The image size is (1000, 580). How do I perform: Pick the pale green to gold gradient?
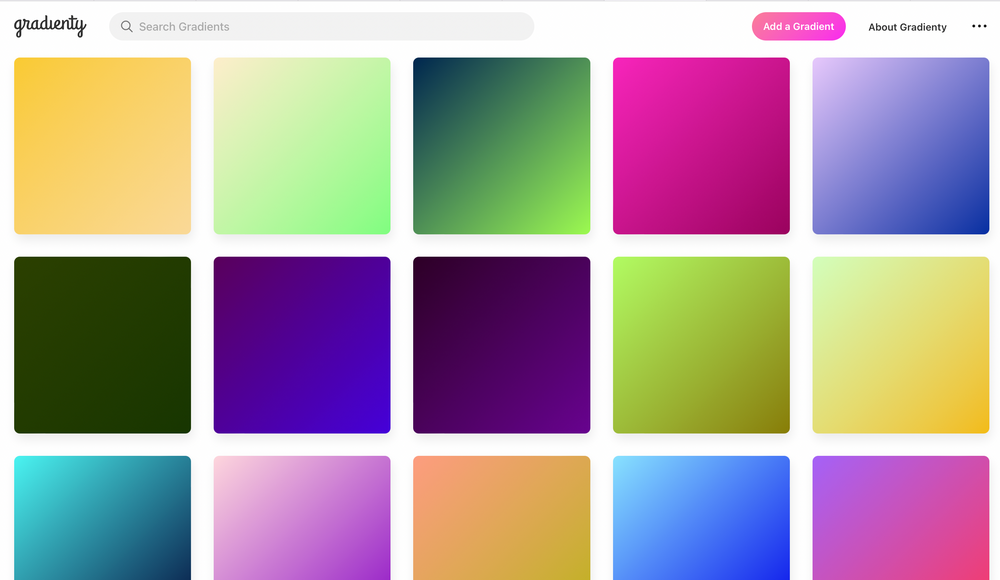[900, 345]
